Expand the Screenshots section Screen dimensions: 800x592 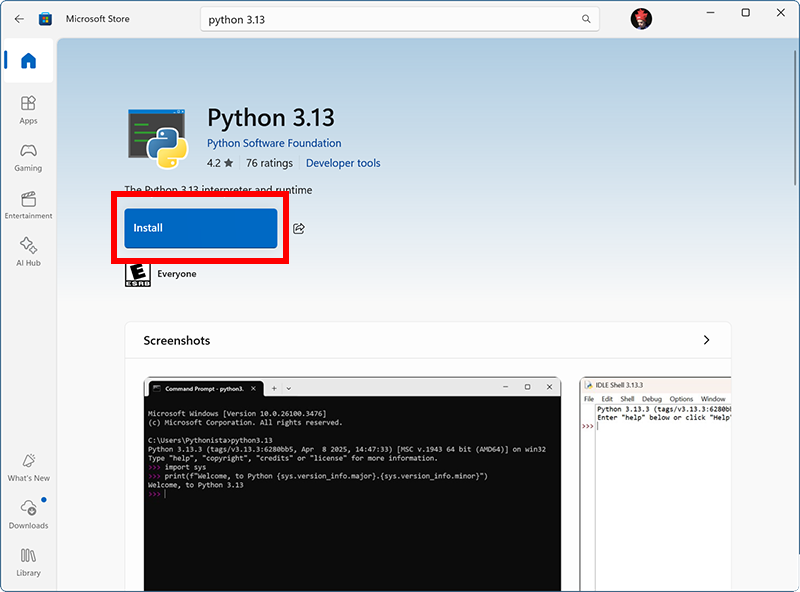click(x=707, y=340)
